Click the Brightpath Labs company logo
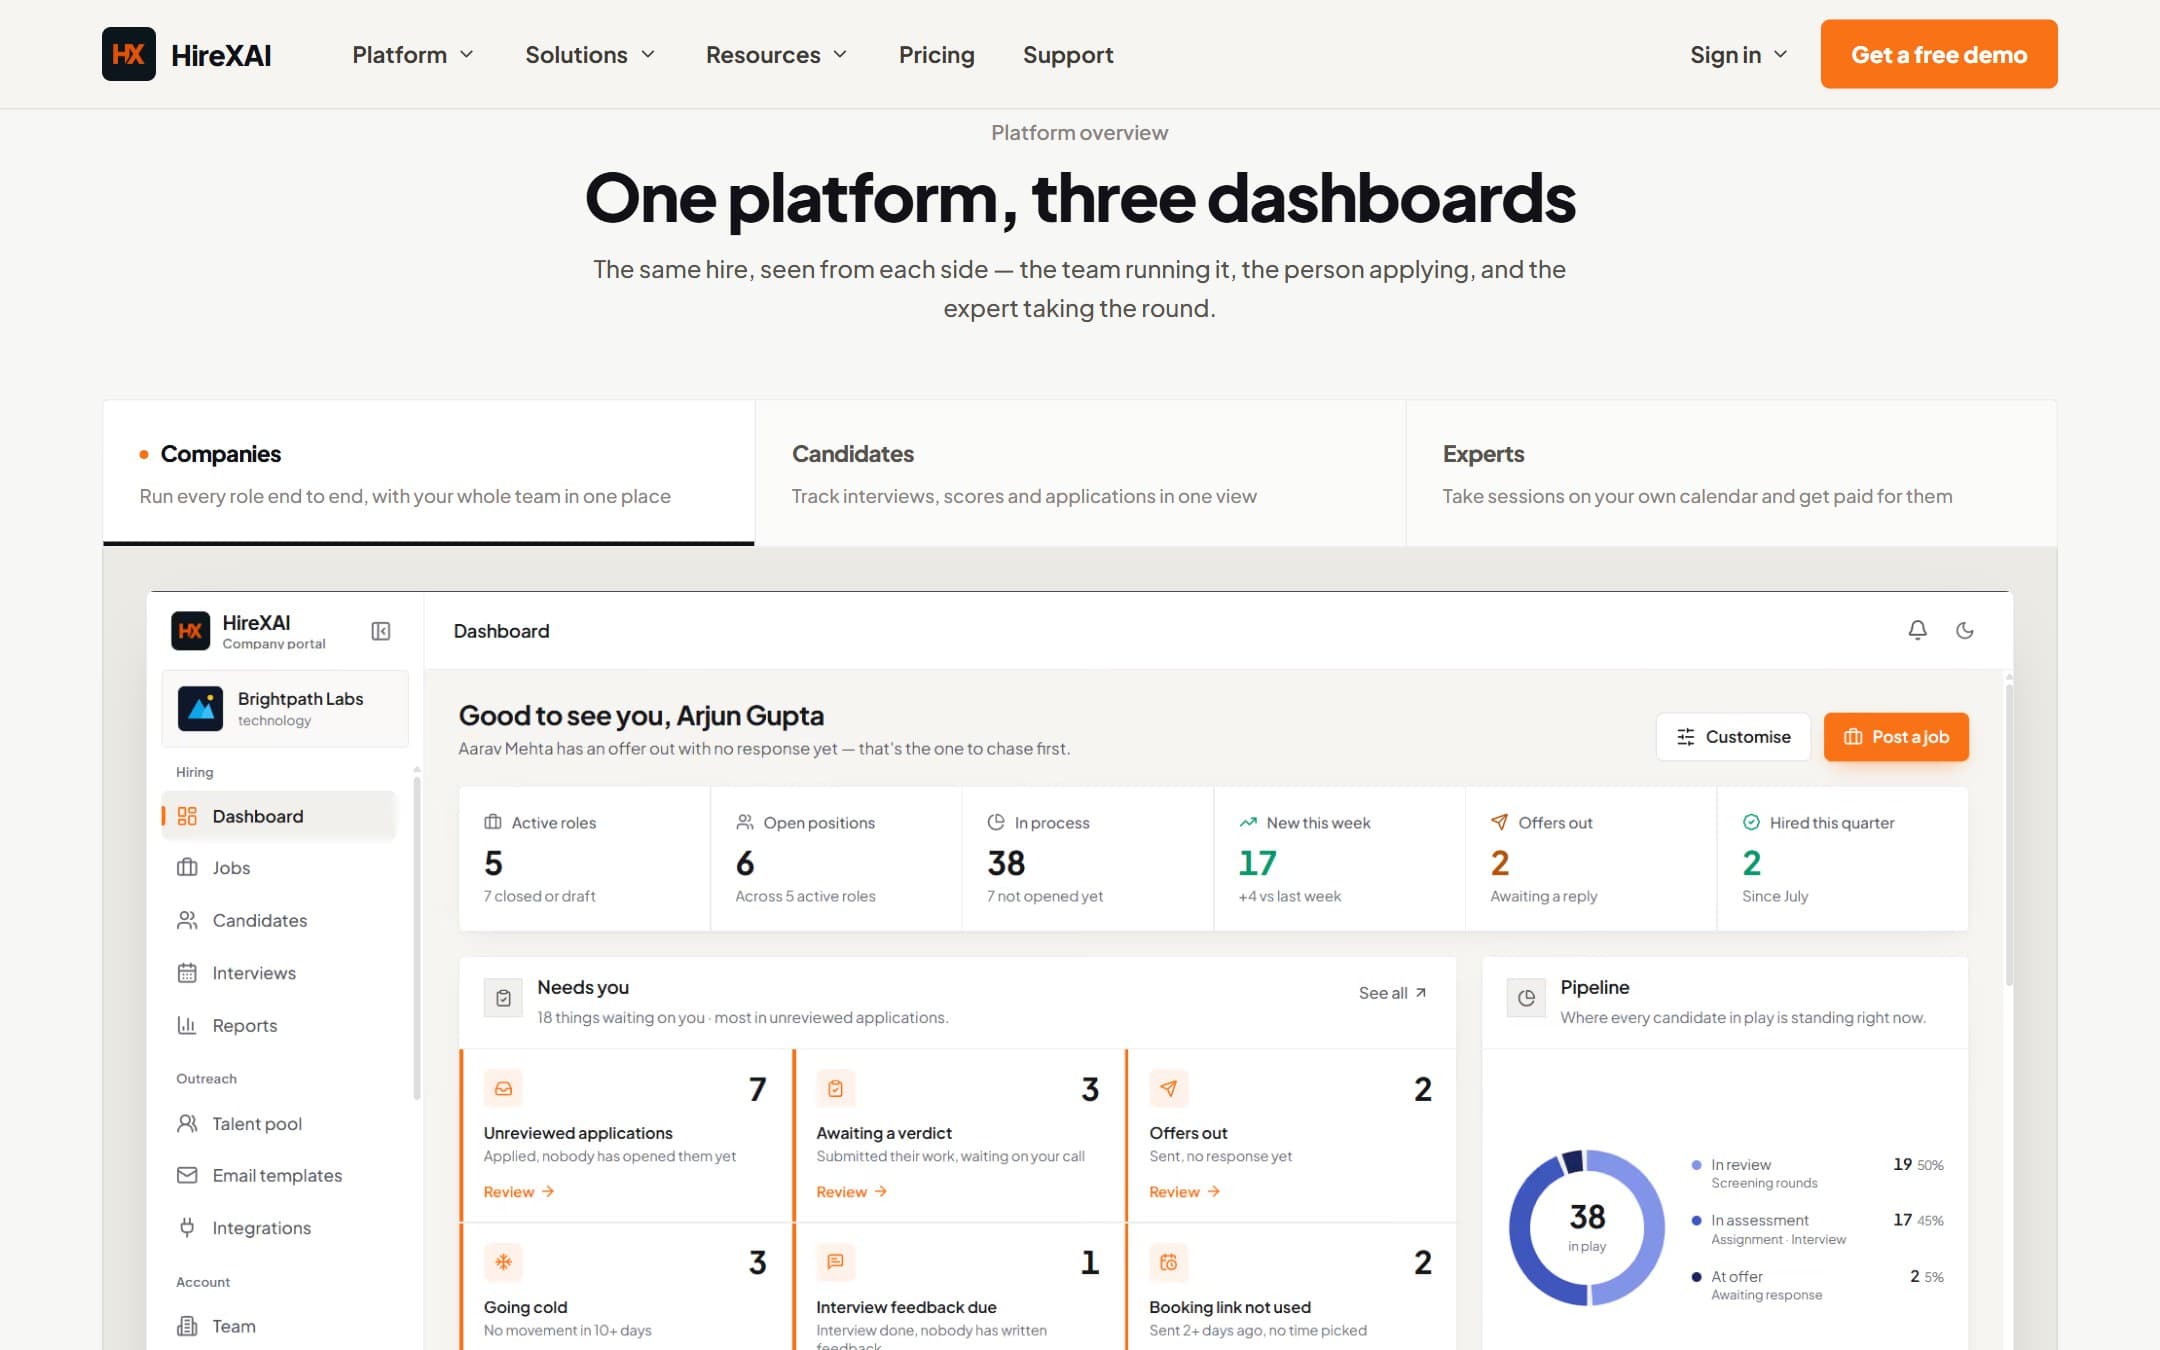The height and width of the screenshot is (1350, 2160). pyautogui.click(x=200, y=708)
